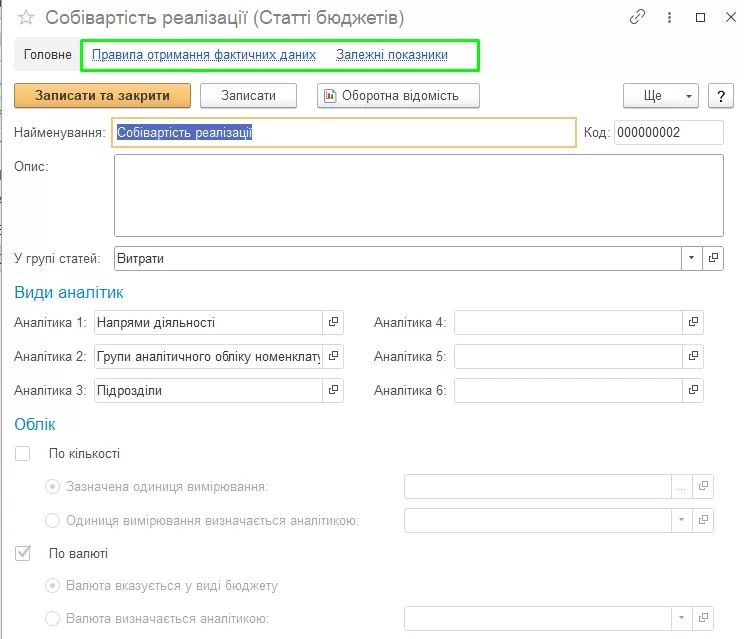Click the ellipsis button in Зазначена одиниця вимірювання field
The image size is (744, 639).
(x=682, y=486)
